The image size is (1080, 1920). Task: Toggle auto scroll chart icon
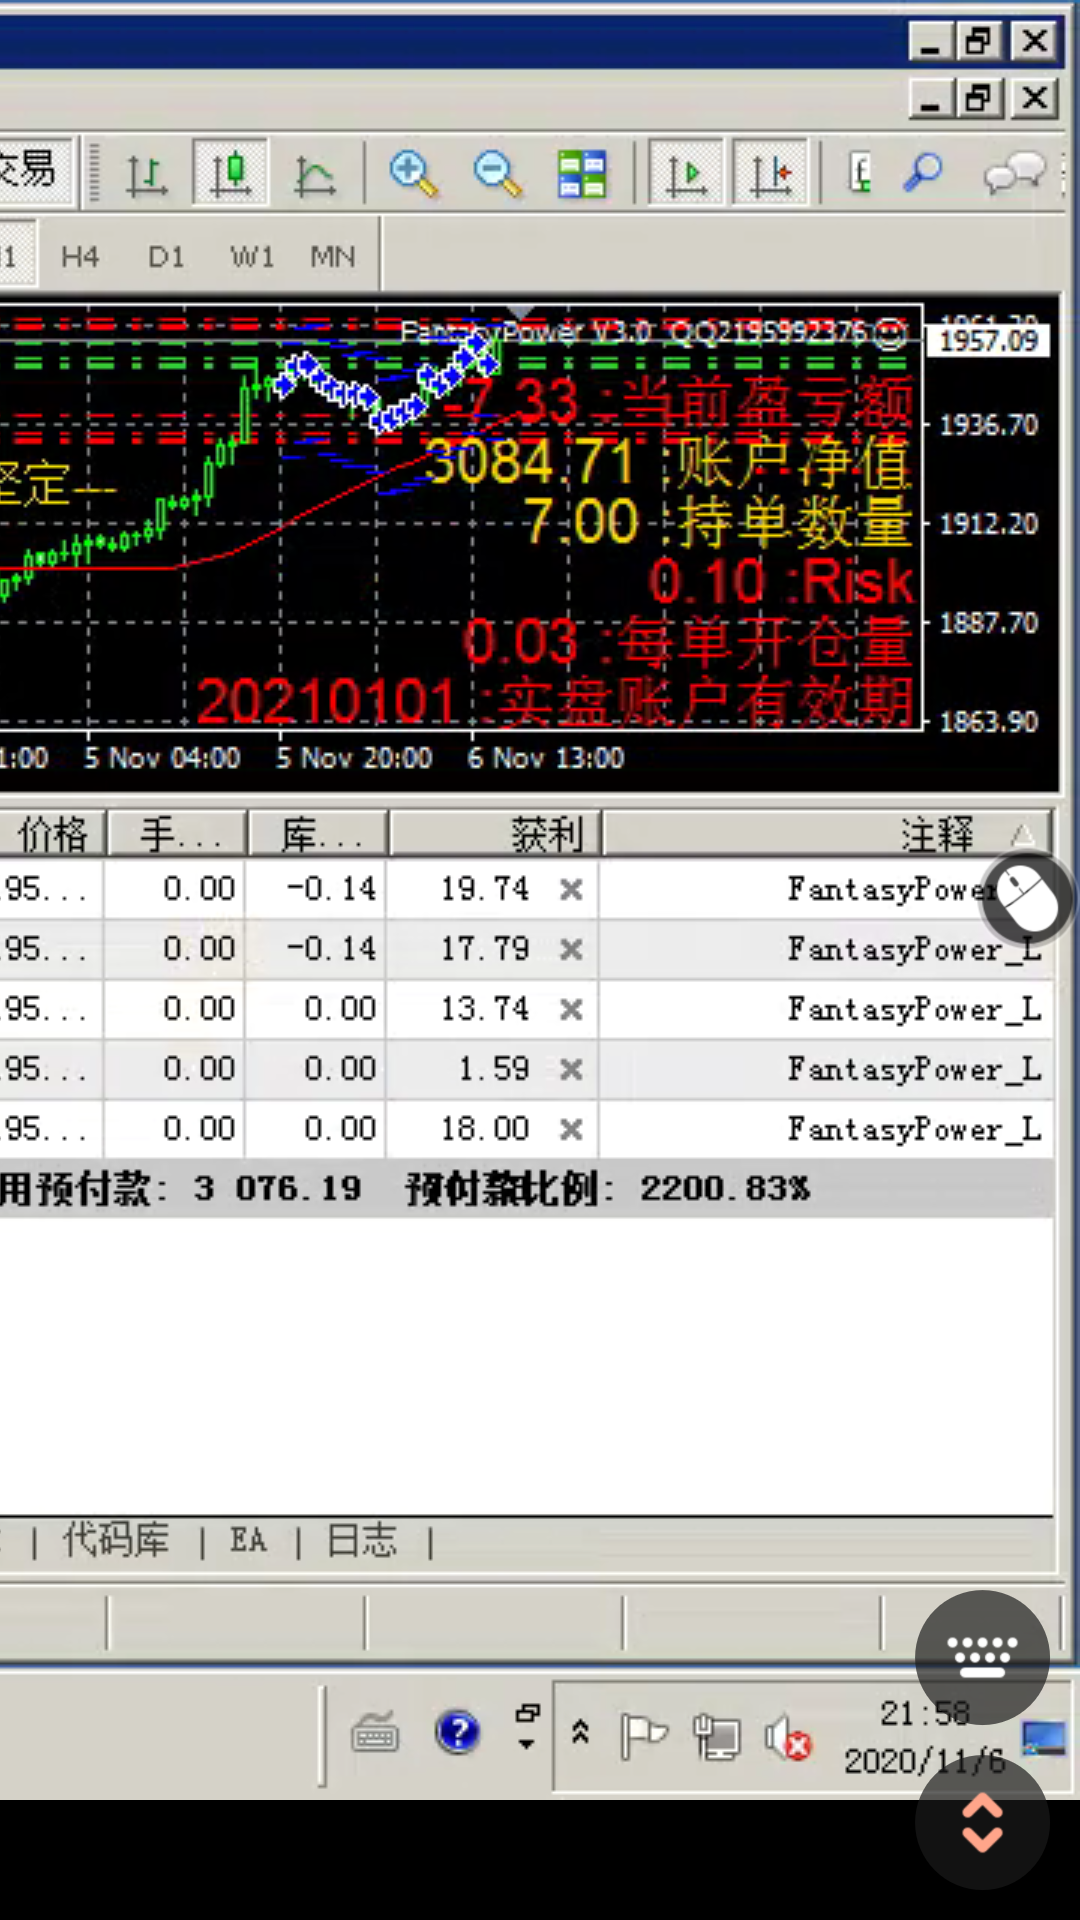[687, 174]
